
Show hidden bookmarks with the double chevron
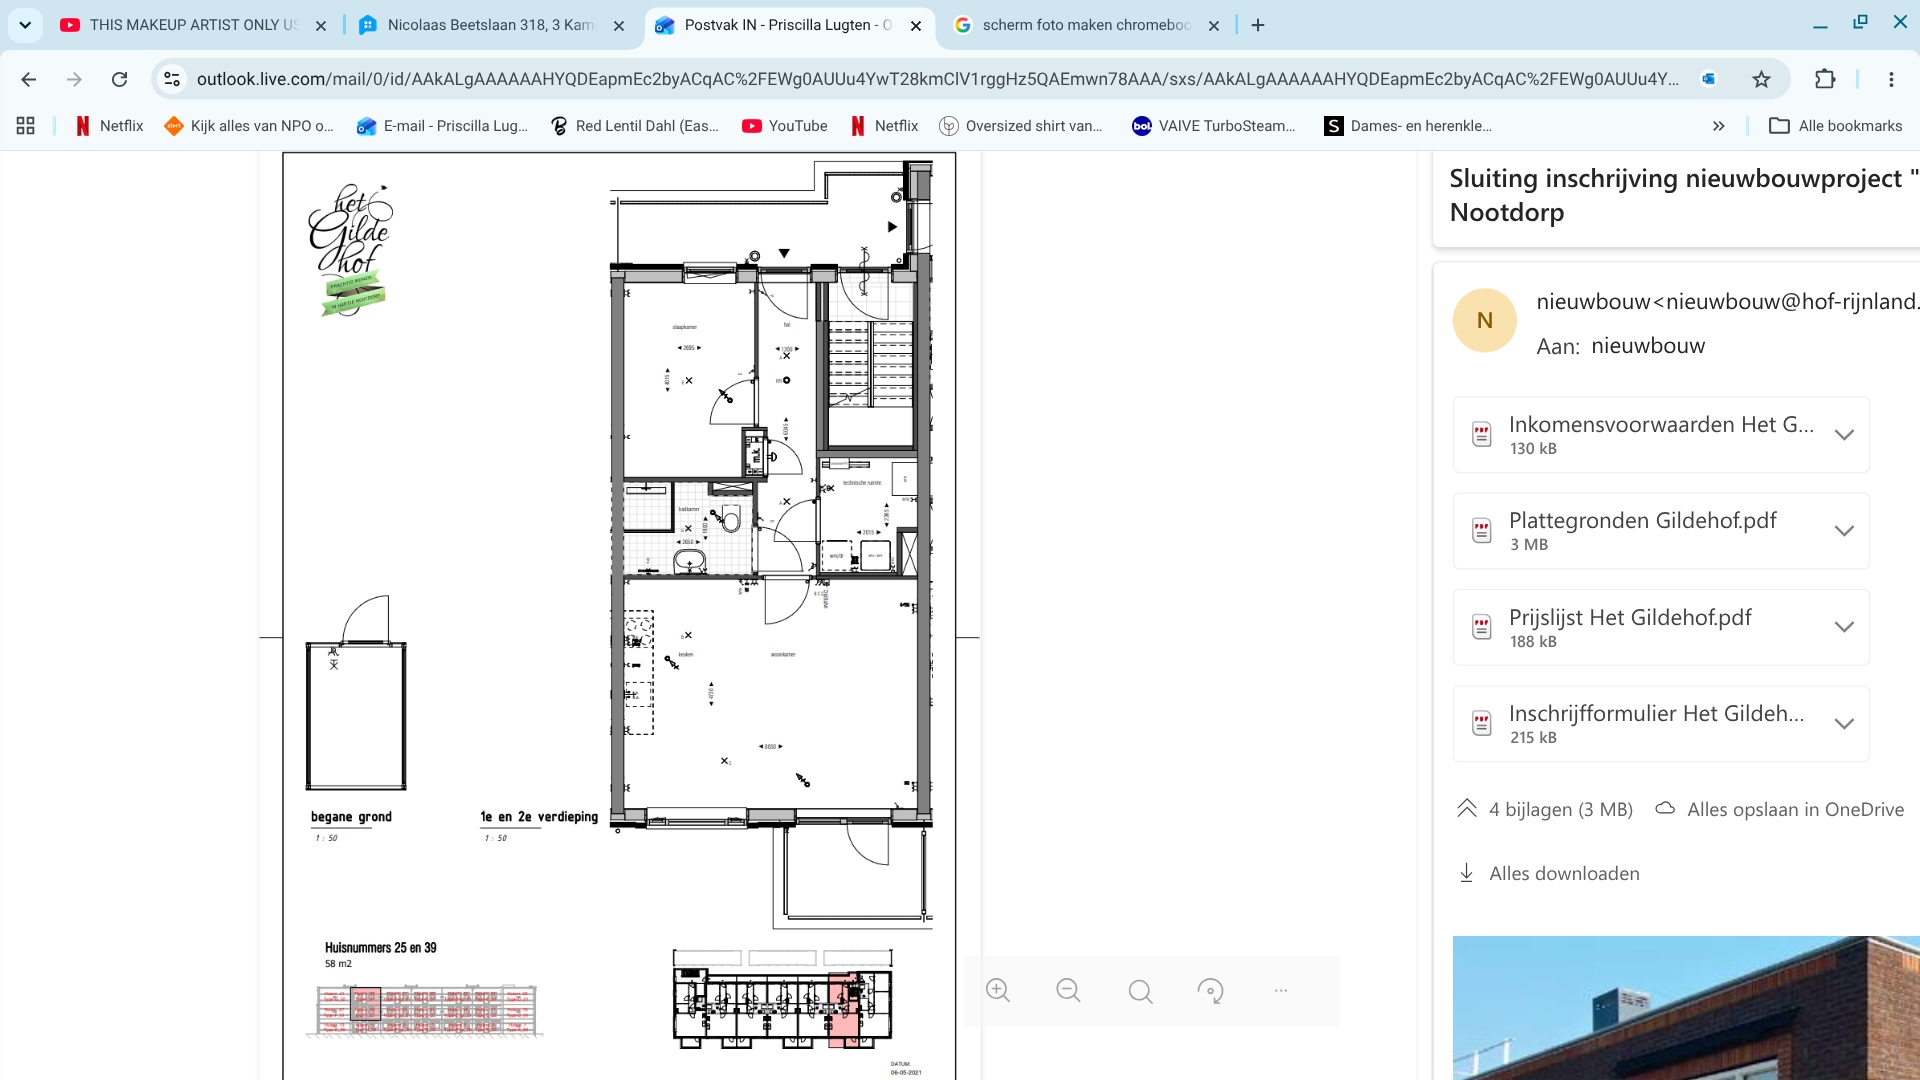pyautogui.click(x=1718, y=126)
